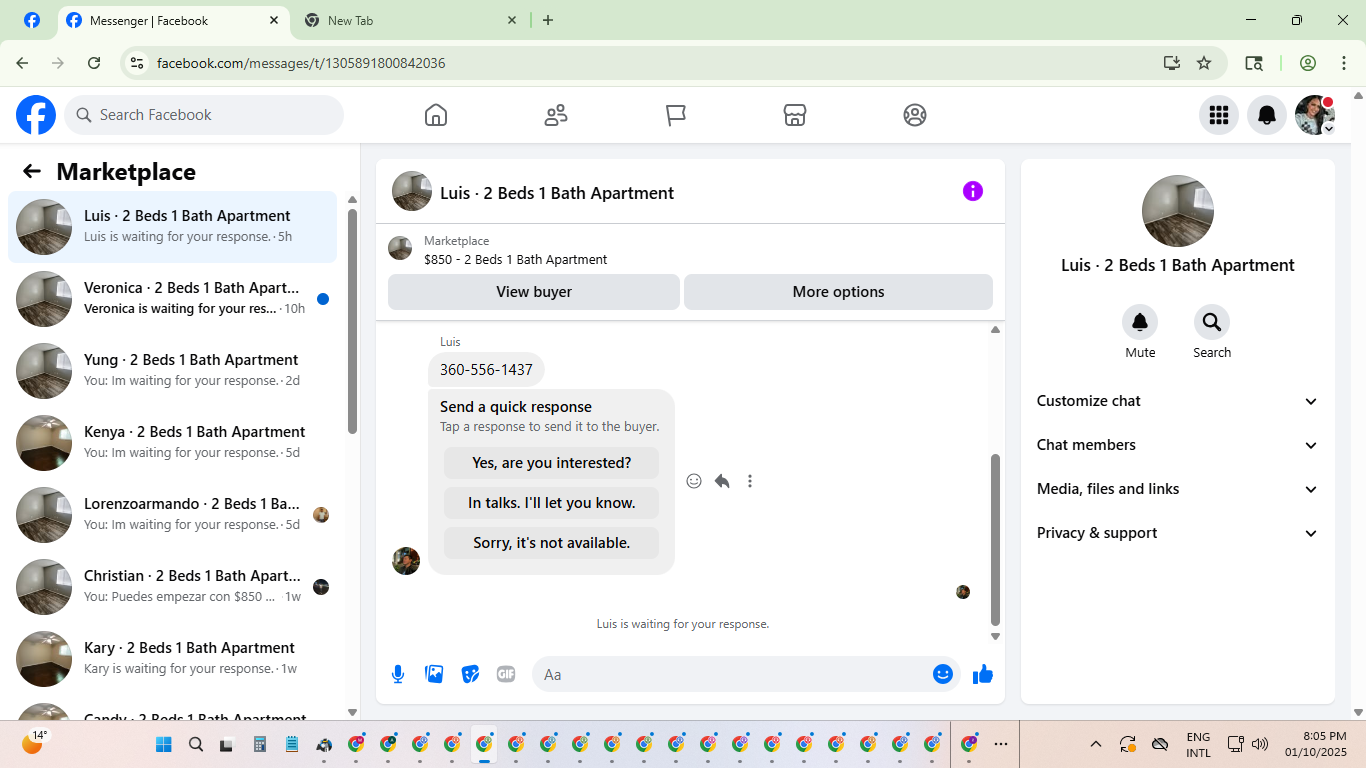Screen dimensions: 1366x768
Task: Send 'Sorry, it's not available.' response
Action: pos(551,543)
